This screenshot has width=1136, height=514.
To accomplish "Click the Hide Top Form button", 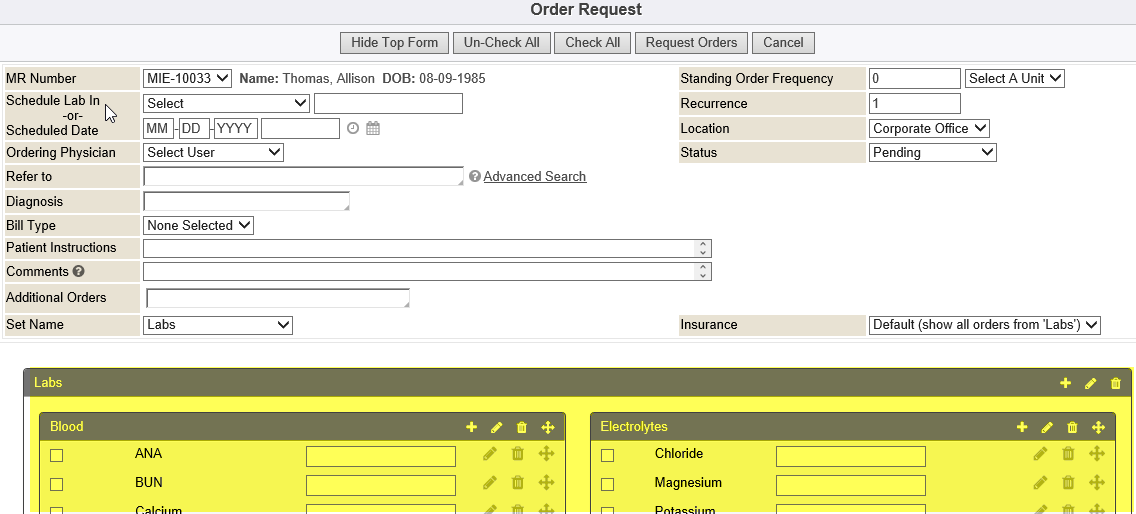I will [394, 43].
